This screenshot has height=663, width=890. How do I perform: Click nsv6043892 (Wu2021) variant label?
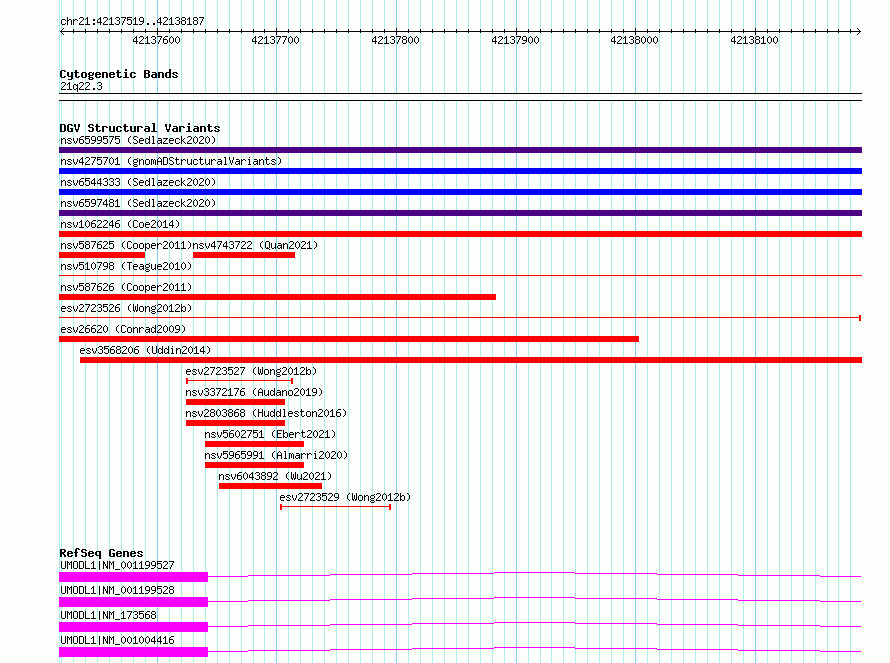(275, 476)
